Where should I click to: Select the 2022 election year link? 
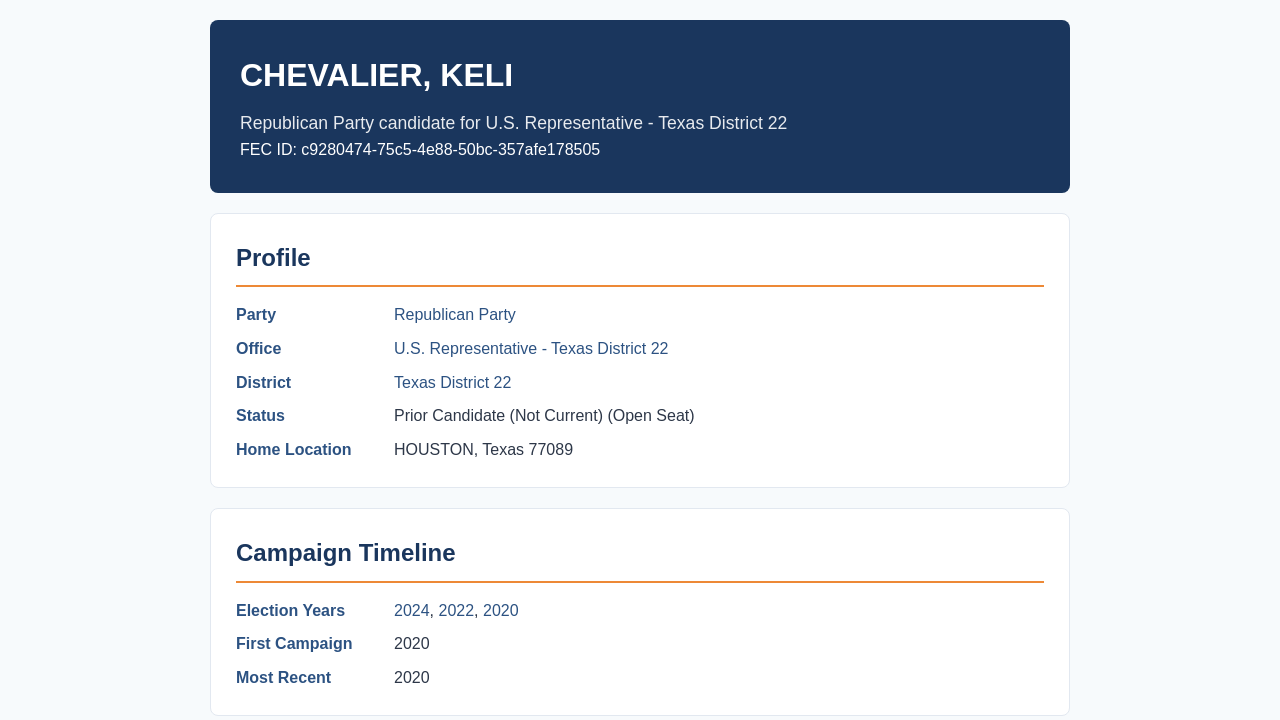456,611
